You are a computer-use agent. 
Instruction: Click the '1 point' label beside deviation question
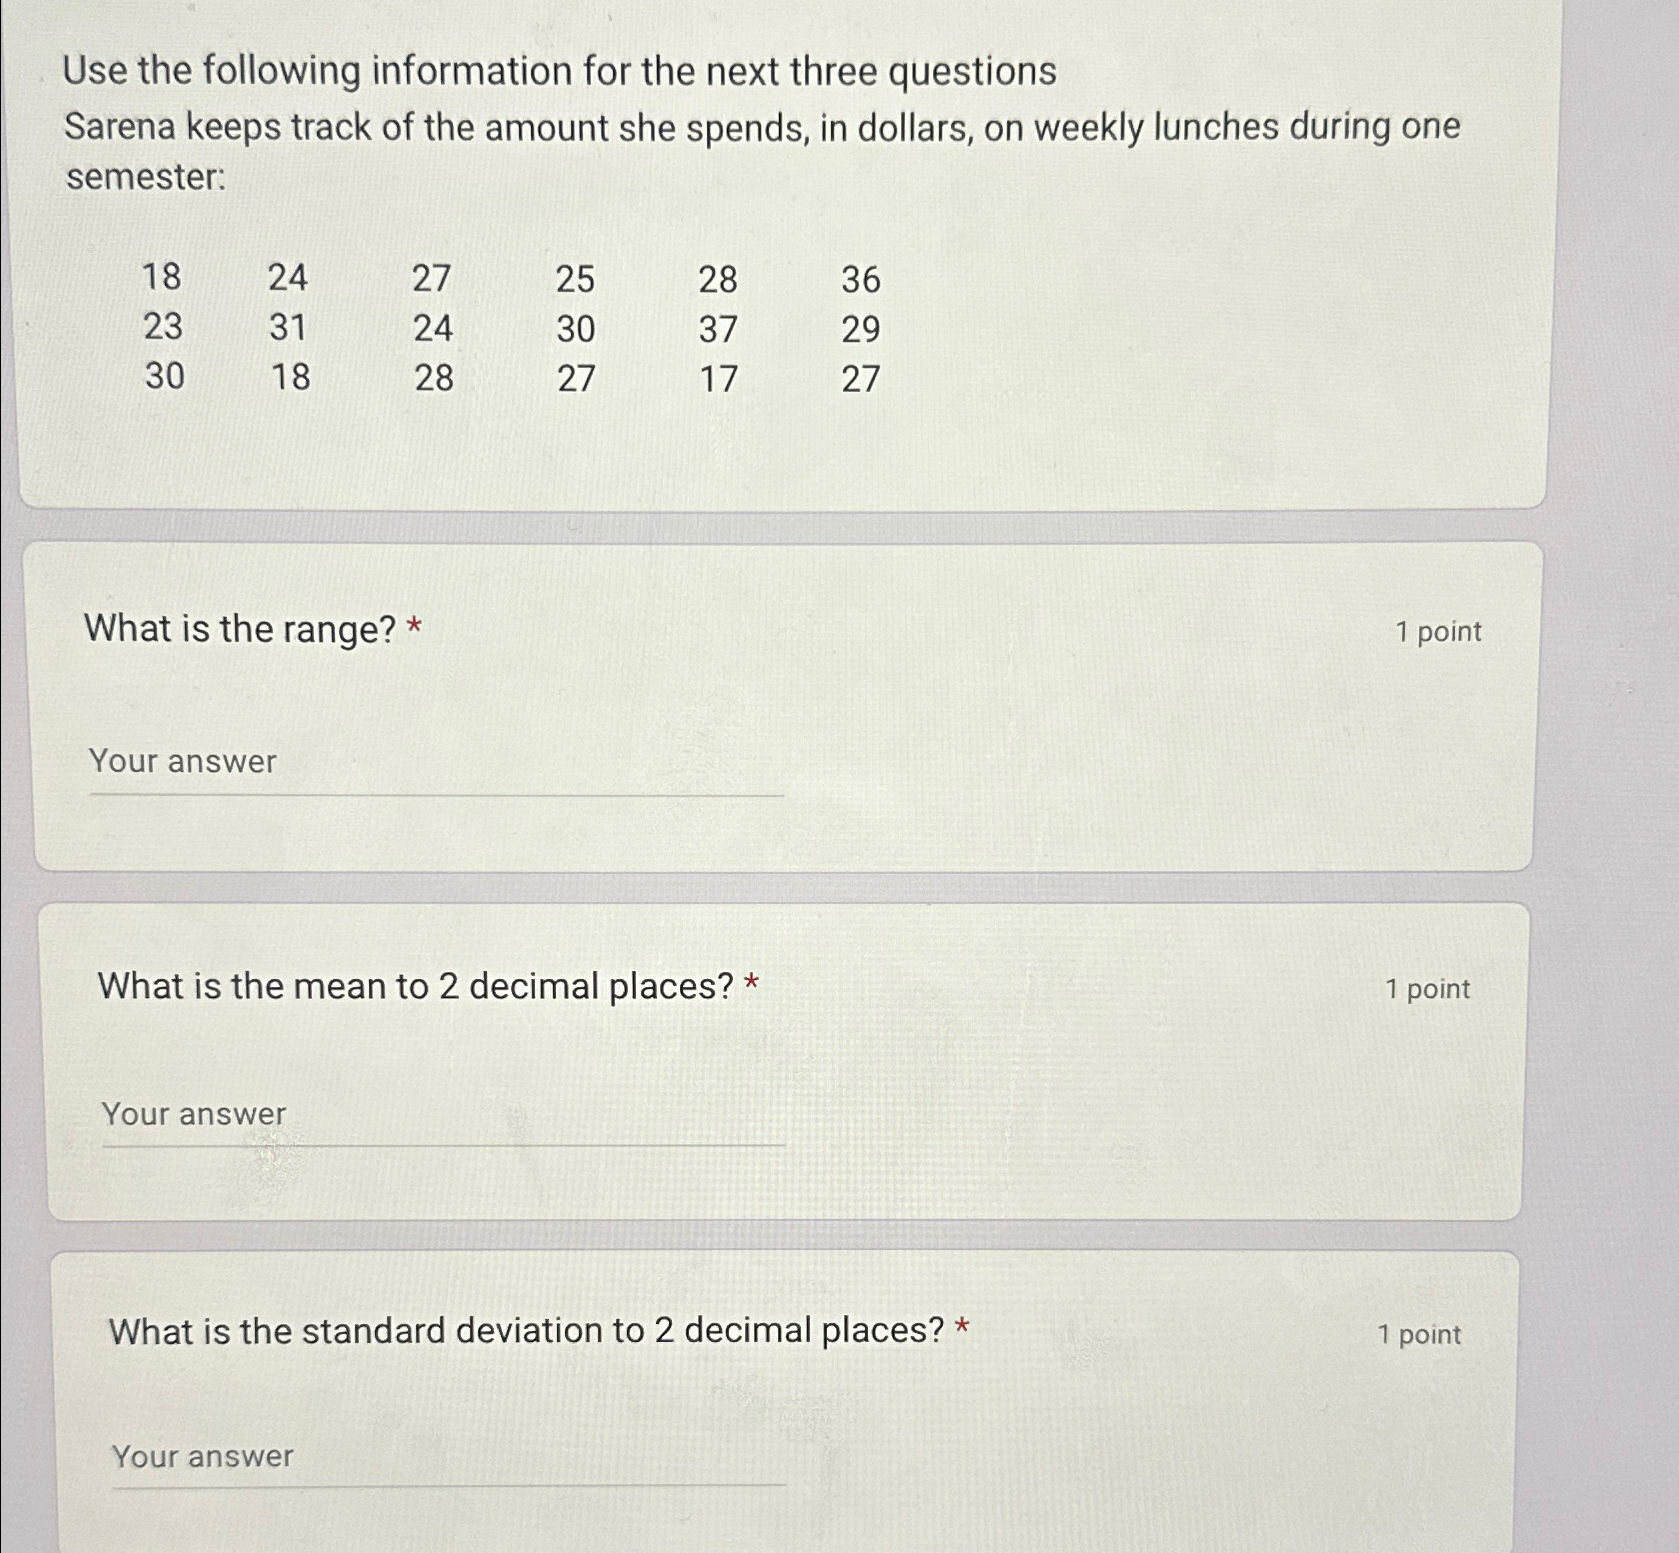pos(1420,1333)
